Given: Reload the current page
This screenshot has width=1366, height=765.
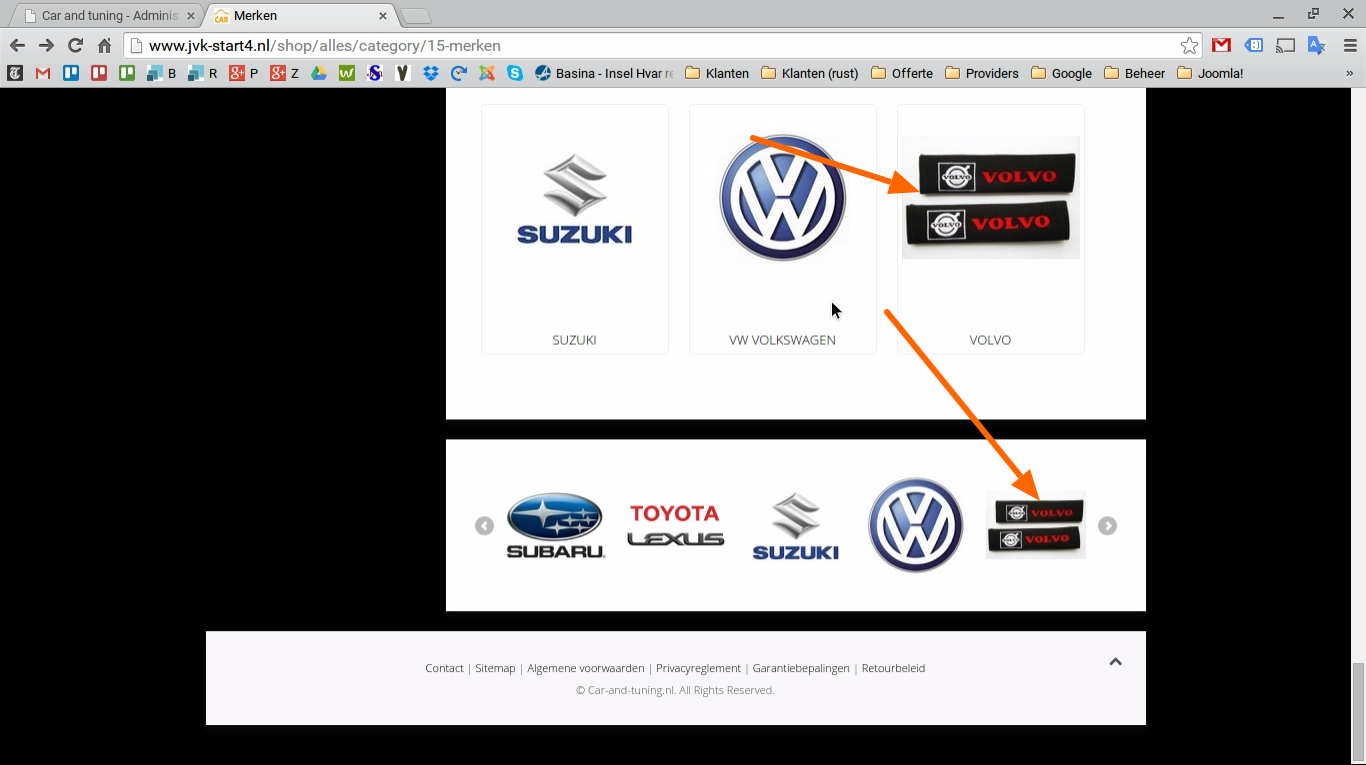Looking at the screenshot, I should [x=75, y=45].
